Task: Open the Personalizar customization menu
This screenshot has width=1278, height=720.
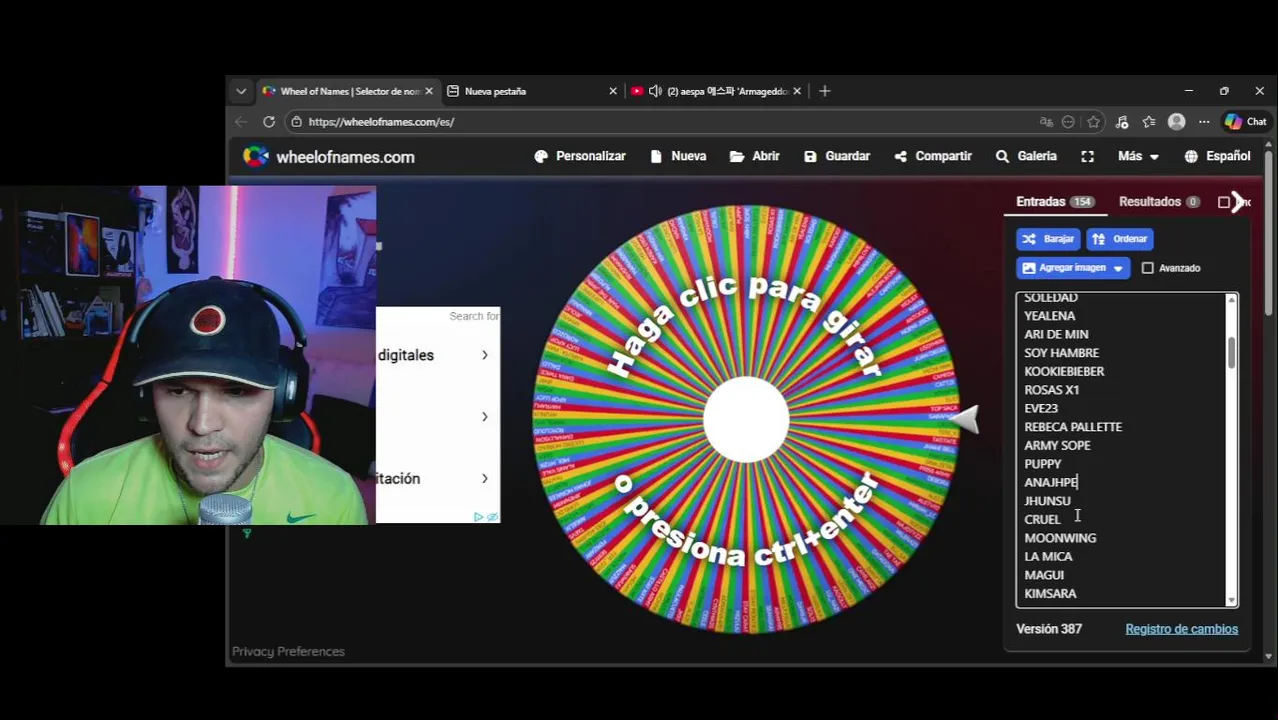Action: [x=580, y=156]
